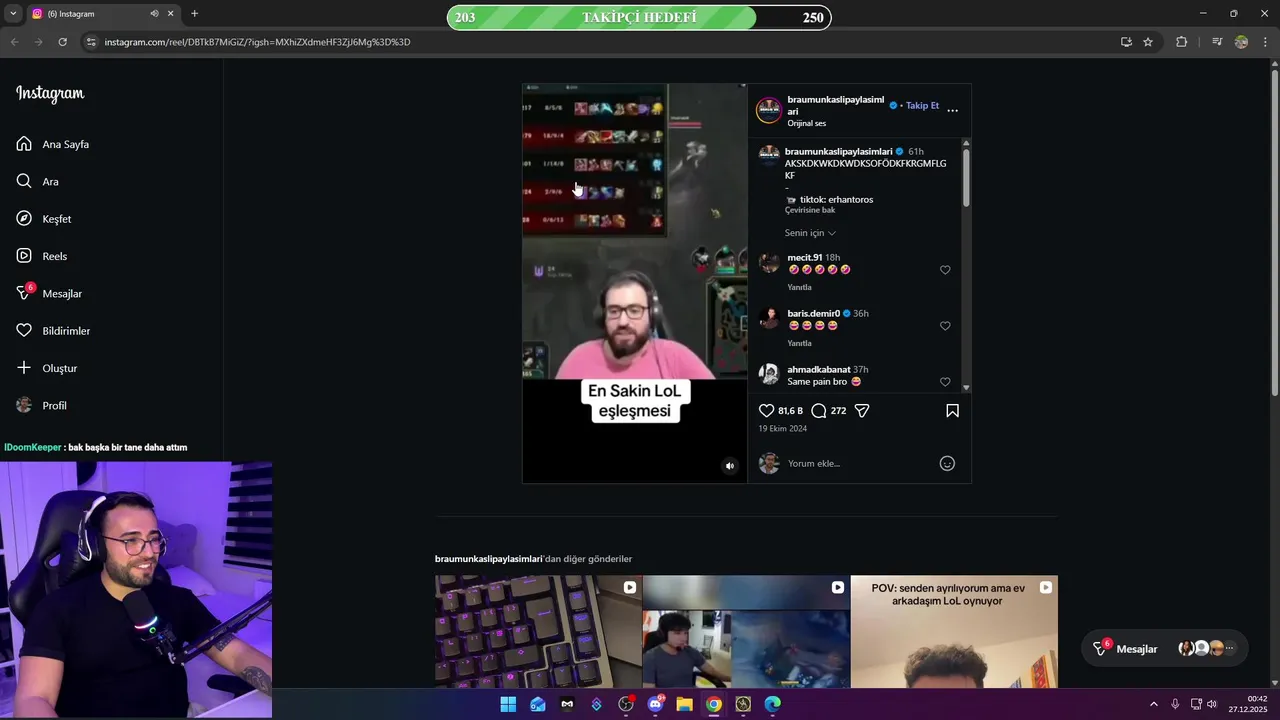
Task: Click Çevirisine bak translation link
Action: point(810,210)
